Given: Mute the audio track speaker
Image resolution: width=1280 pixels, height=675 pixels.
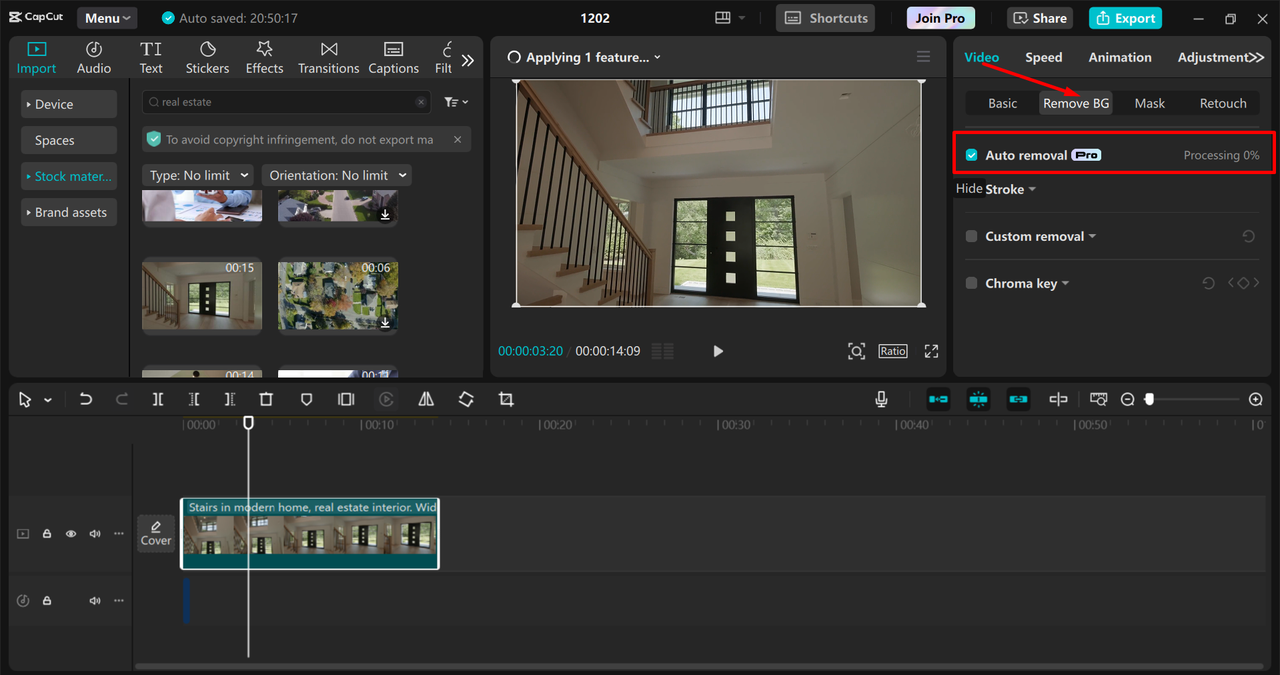Looking at the screenshot, I should [95, 601].
